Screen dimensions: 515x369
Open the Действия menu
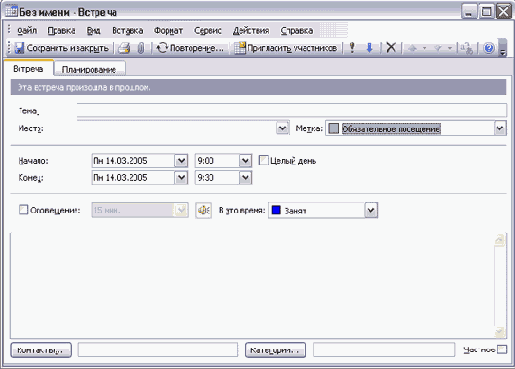pyautogui.click(x=251, y=31)
